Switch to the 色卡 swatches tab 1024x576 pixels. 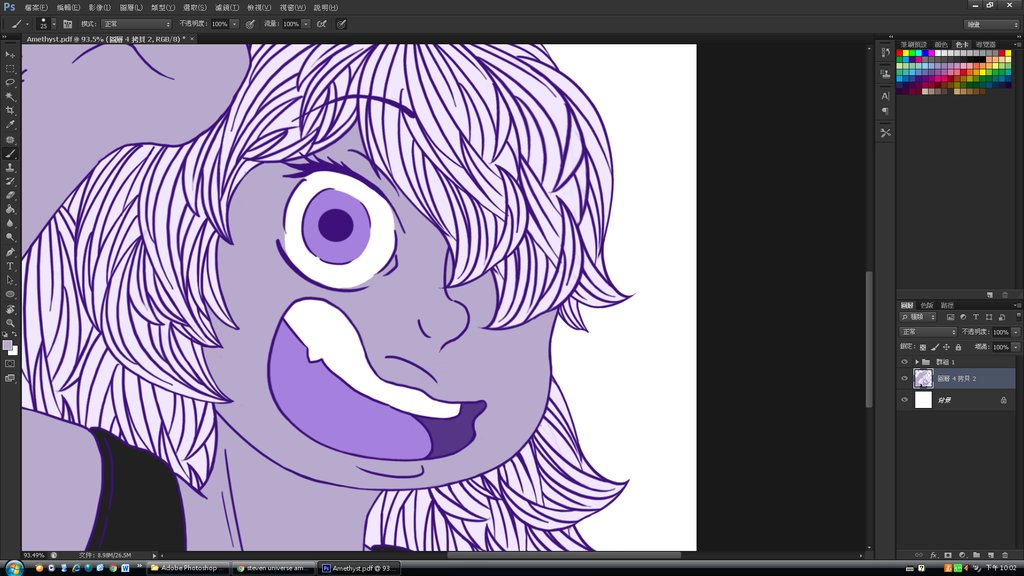(x=961, y=45)
